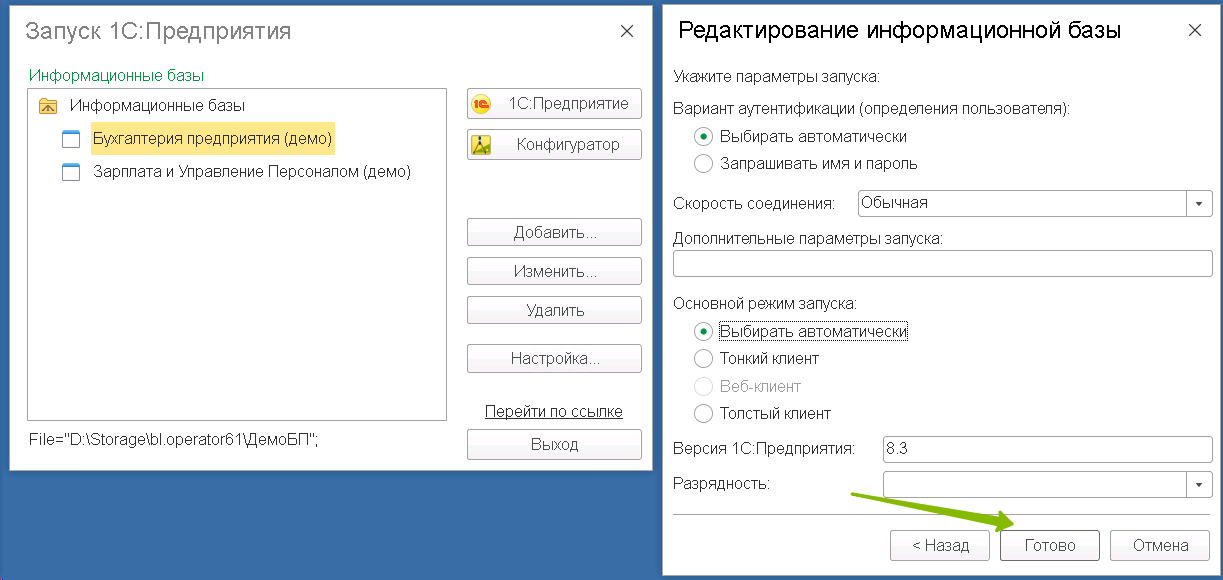Image resolution: width=1223 pixels, height=580 pixels.
Task: Click the Версия 1С:Предприятия text field
Action: tap(1047, 449)
